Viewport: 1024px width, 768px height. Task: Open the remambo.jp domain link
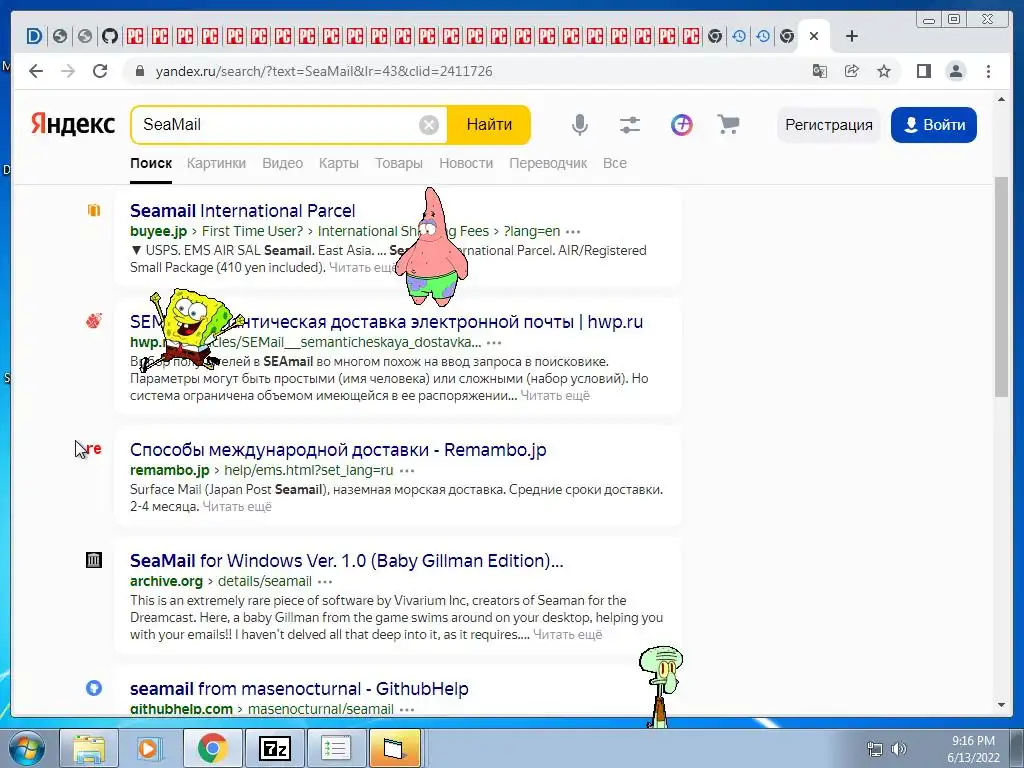[x=169, y=470]
